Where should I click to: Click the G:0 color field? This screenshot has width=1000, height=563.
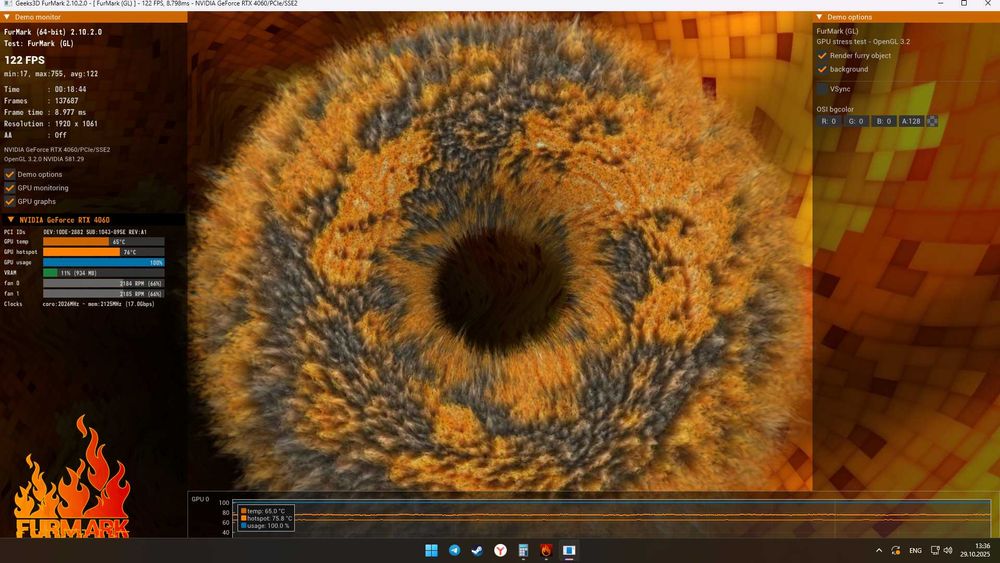856,121
